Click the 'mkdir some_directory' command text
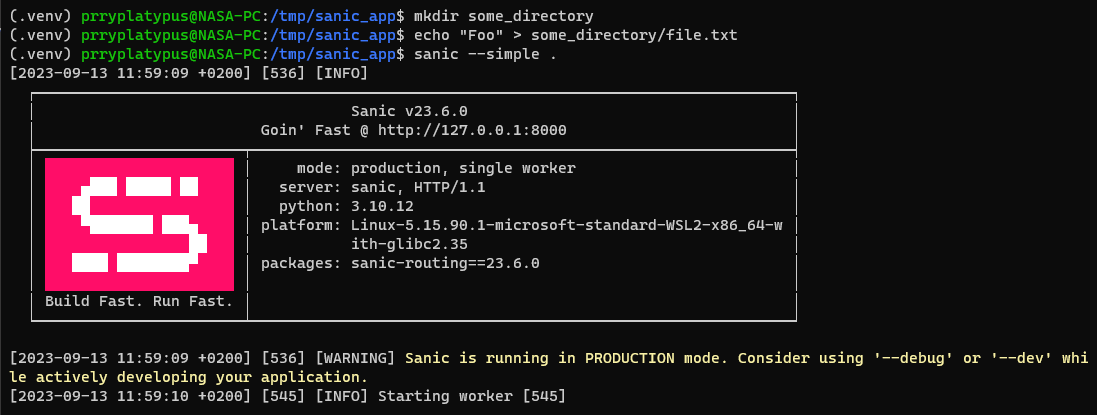The height and width of the screenshot is (415, 1097). click(504, 15)
